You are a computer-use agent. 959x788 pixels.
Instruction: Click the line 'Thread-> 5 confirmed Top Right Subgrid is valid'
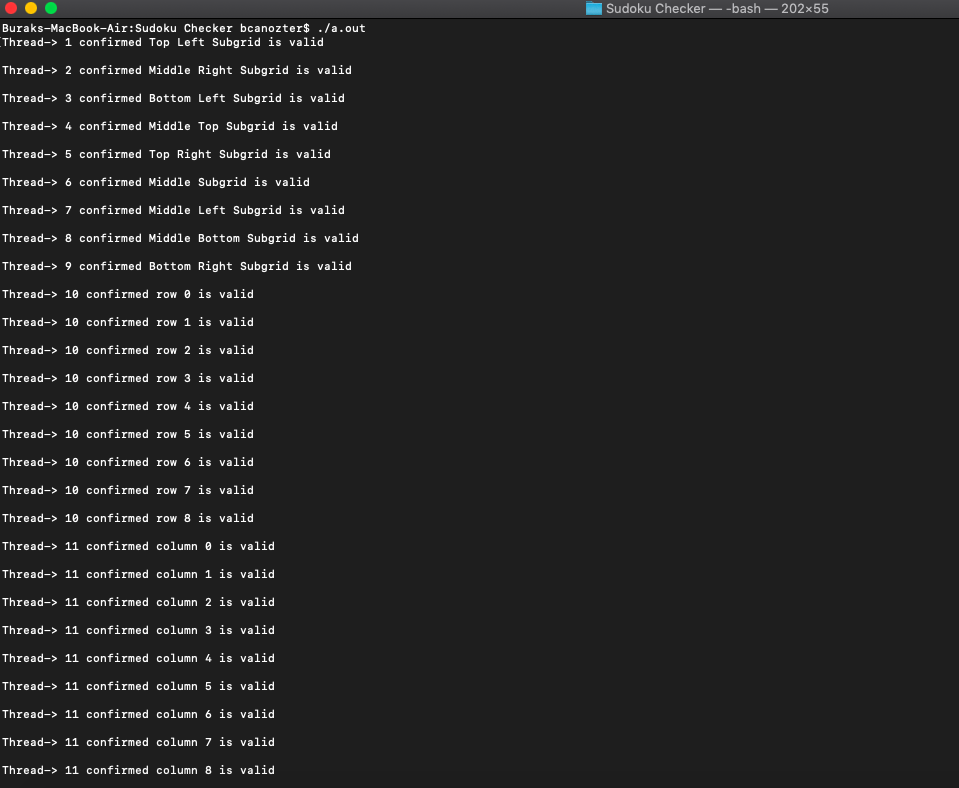(x=166, y=154)
